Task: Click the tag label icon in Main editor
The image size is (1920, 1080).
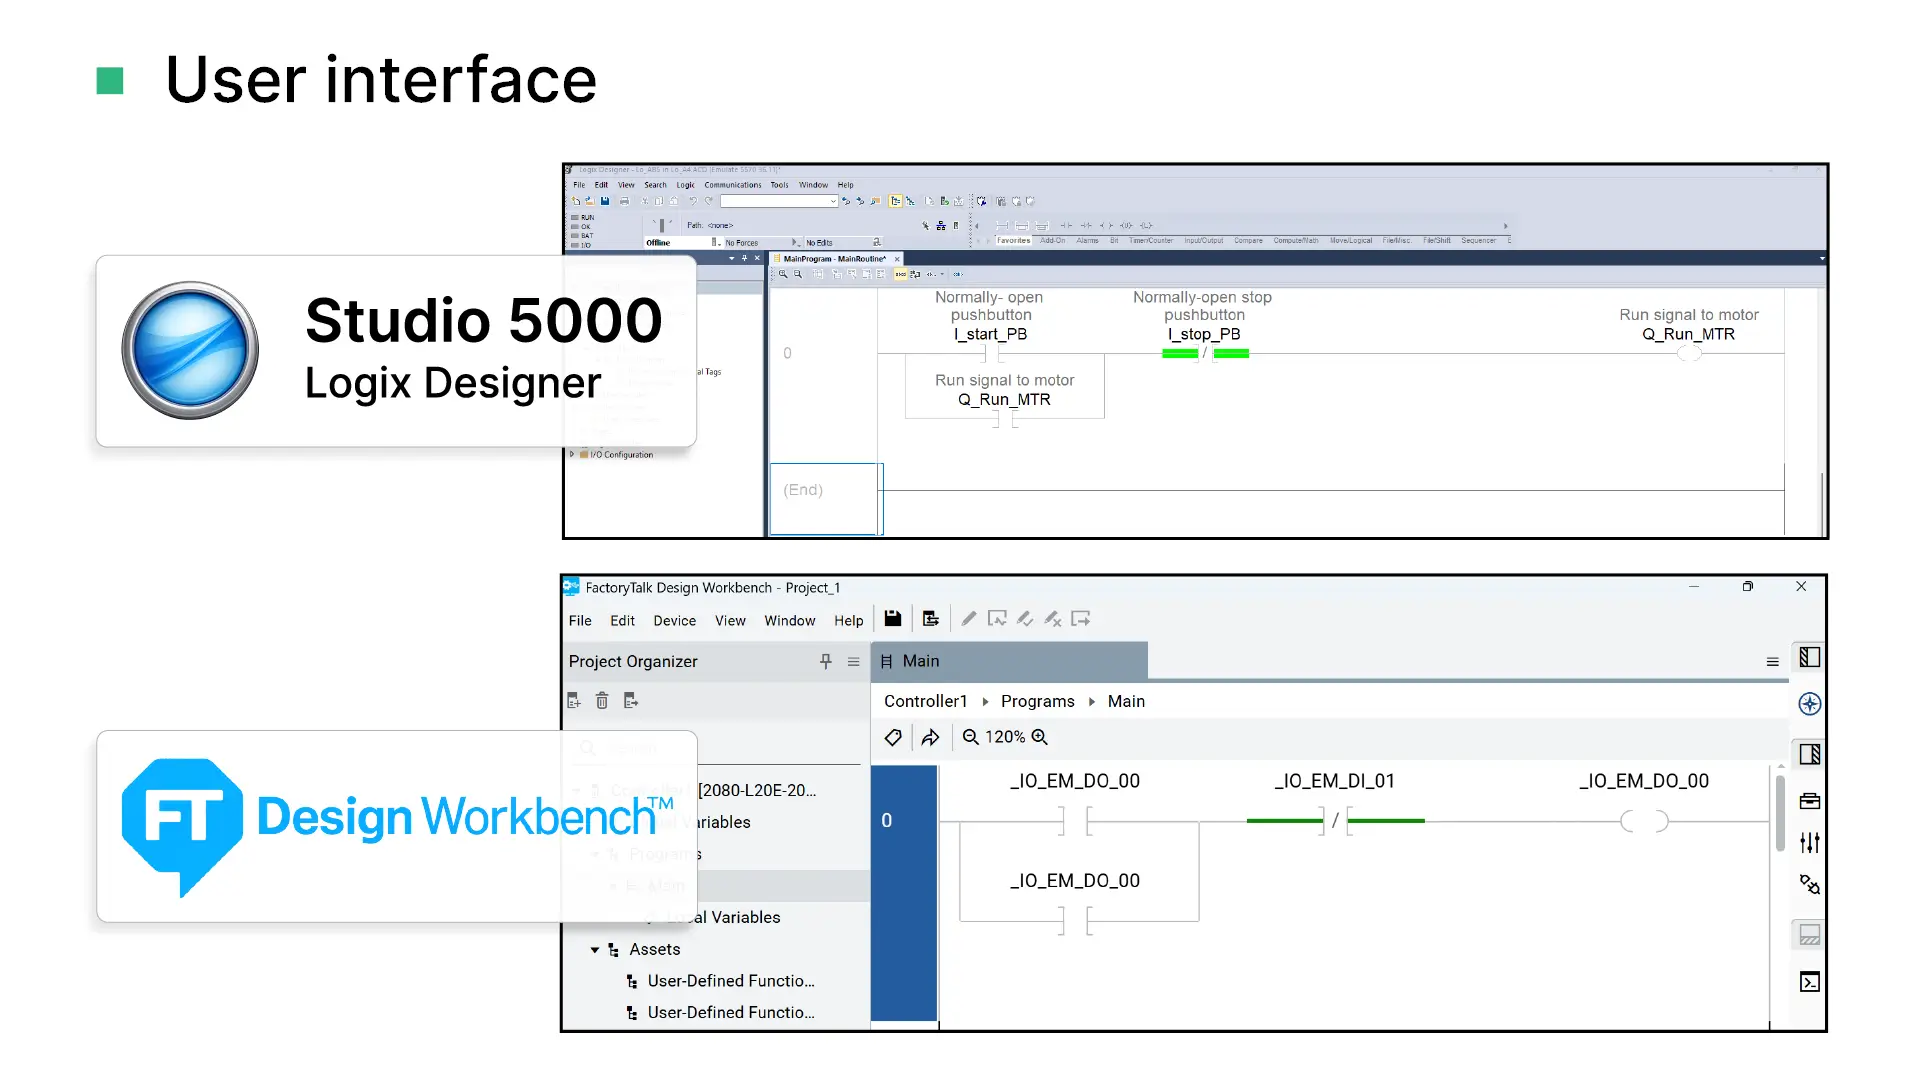Action: (x=893, y=737)
